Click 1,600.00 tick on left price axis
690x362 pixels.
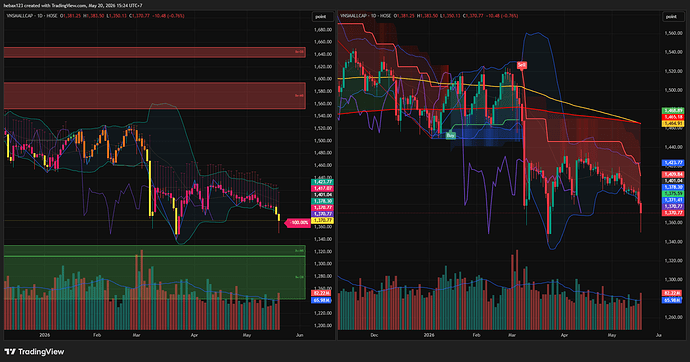click(323, 79)
